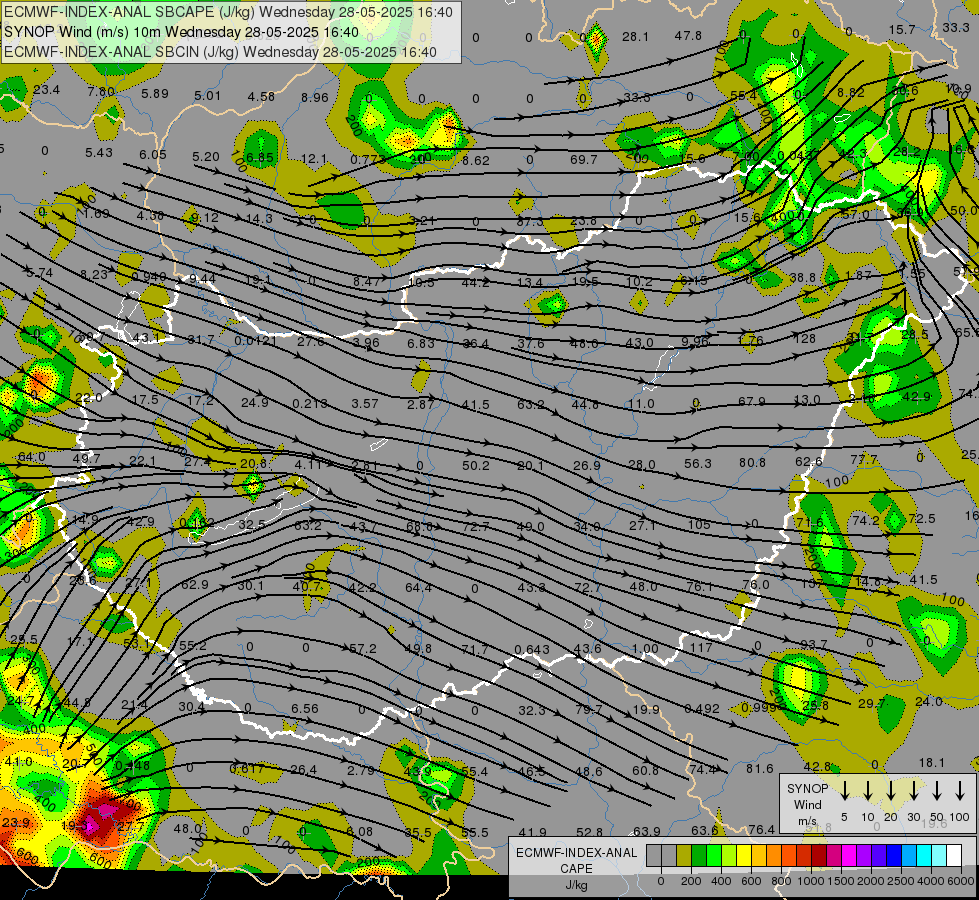The width and height of the screenshot is (979, 900).
Task: Click the map value 49.7
Action: [x=87, y=459]
